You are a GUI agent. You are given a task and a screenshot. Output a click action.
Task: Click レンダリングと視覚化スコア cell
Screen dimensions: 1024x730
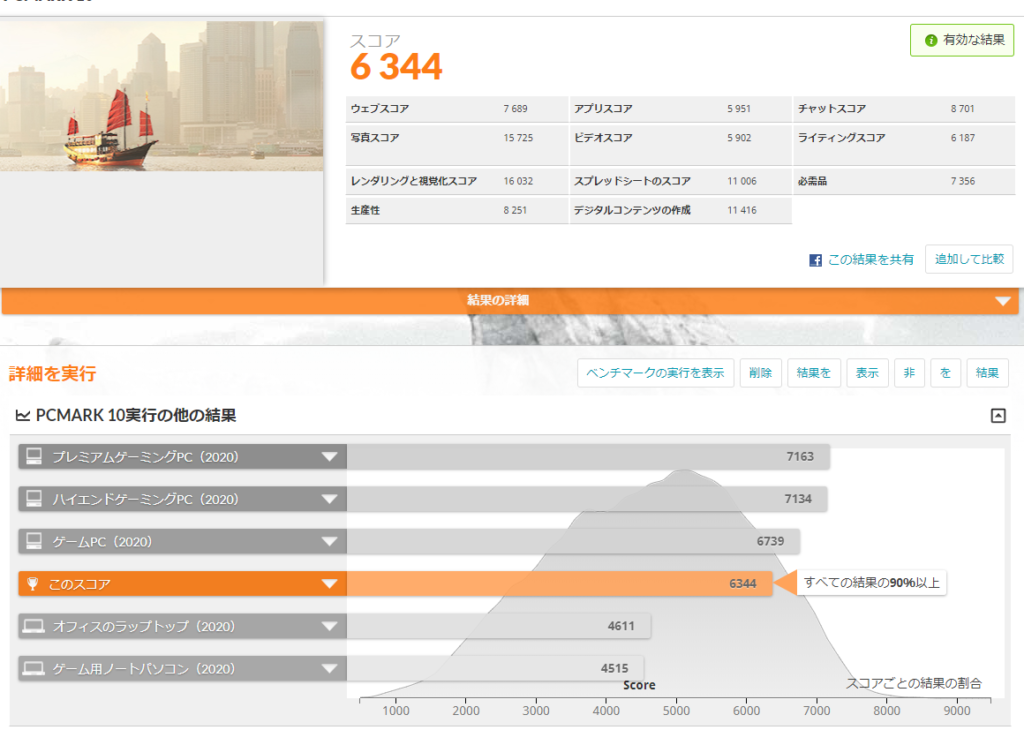[x=456, y=181]
